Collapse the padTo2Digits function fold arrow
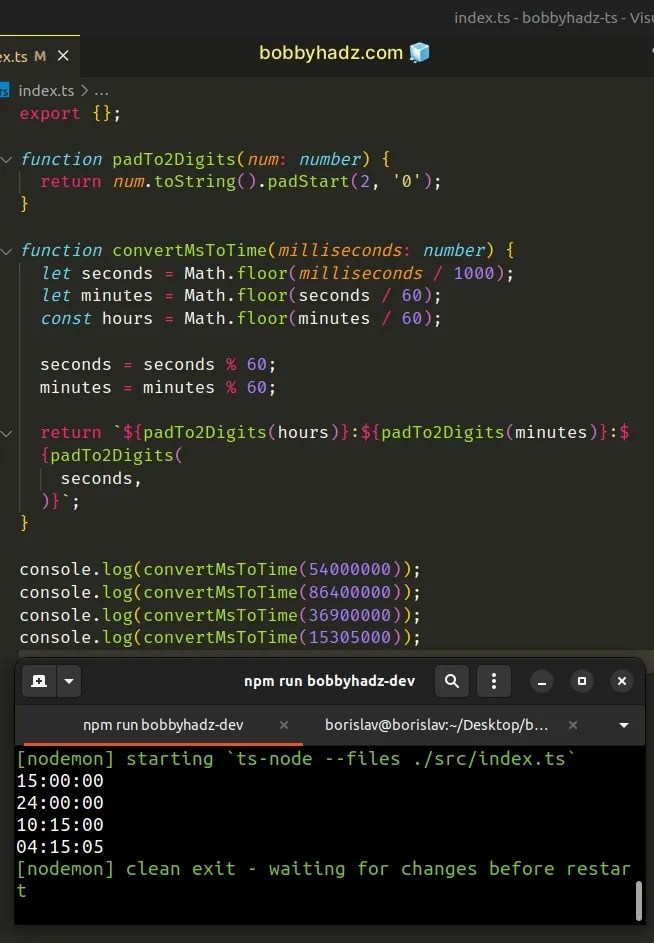The width and height of the screenshot is (654, 943). [7, 159]
